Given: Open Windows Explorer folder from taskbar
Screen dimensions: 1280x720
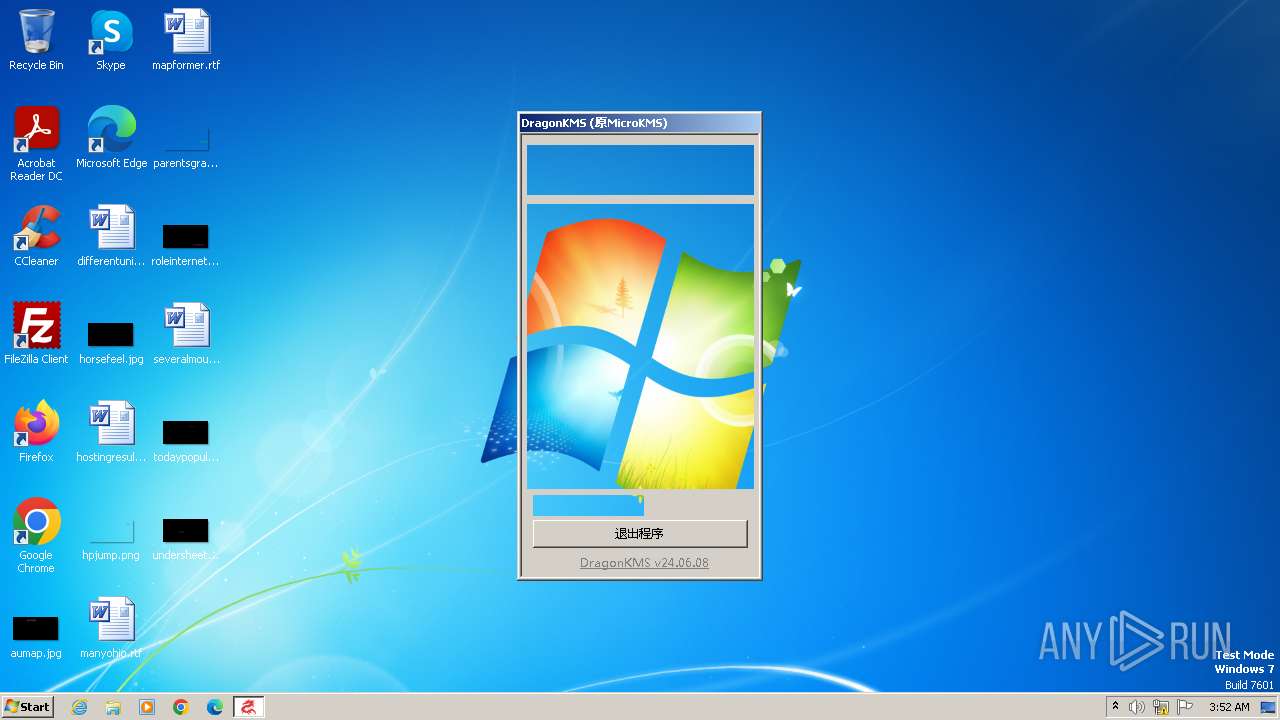Looking at the screenshot, I should pyautogui.click(x=113, y=707).
